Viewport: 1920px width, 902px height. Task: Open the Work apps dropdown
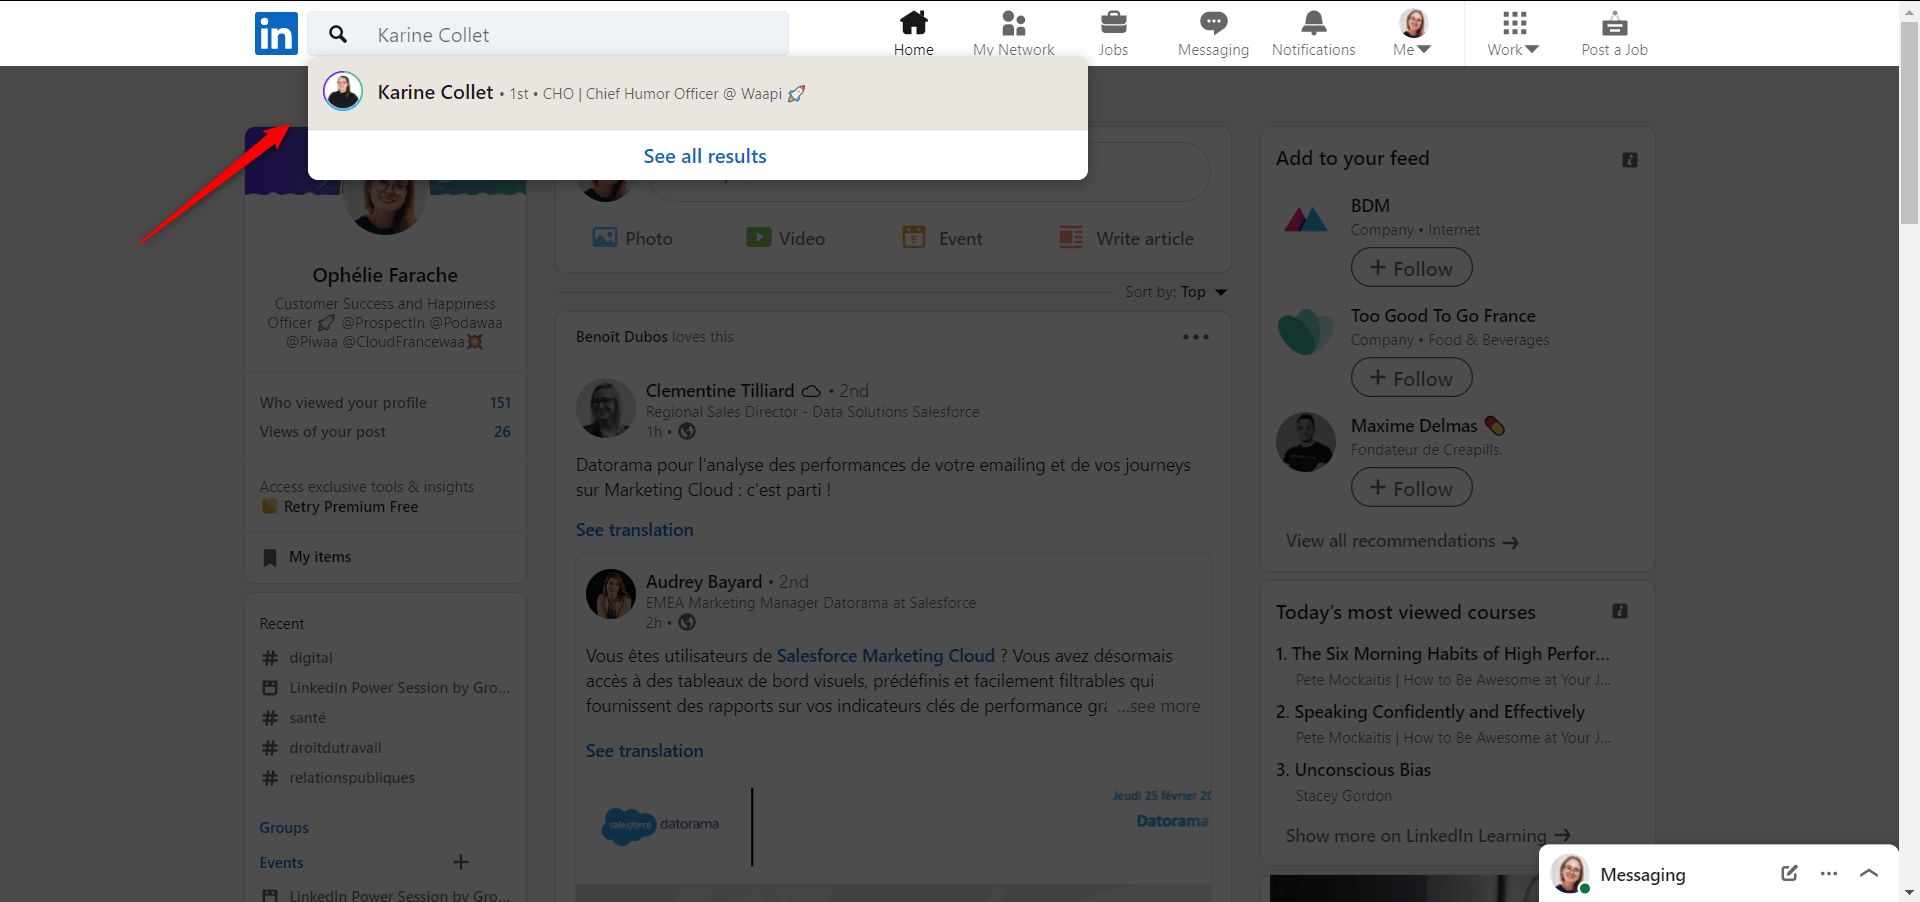pyautogui.click(x=1513, y=32)
